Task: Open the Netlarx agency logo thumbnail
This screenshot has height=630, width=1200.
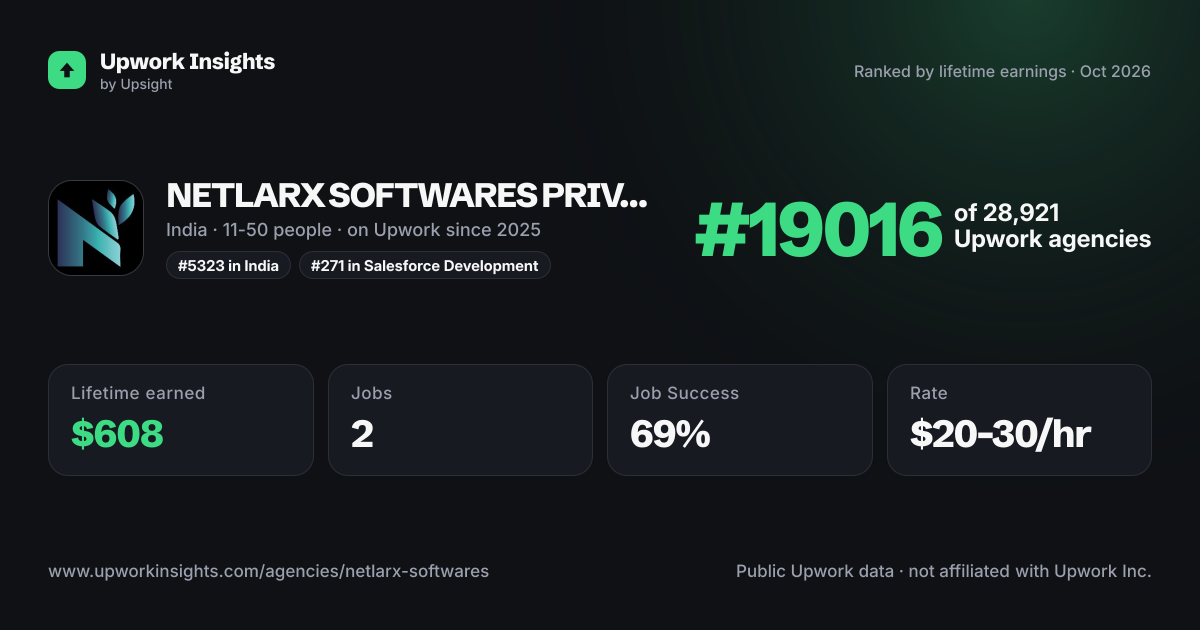Action: coord(96,228)
